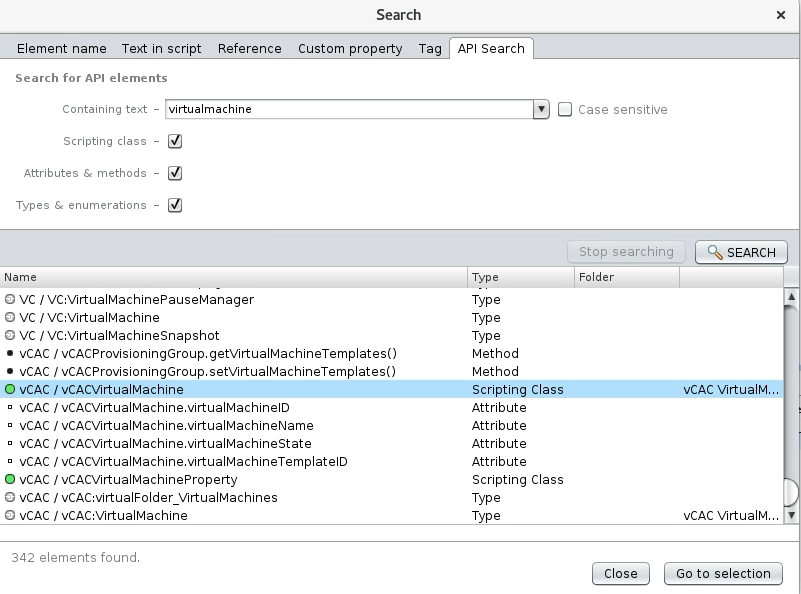The image size is (801, 594).
Task: Click the type icon beside VC:VirtualMachinePauseManager
Action: coord(10,299)
